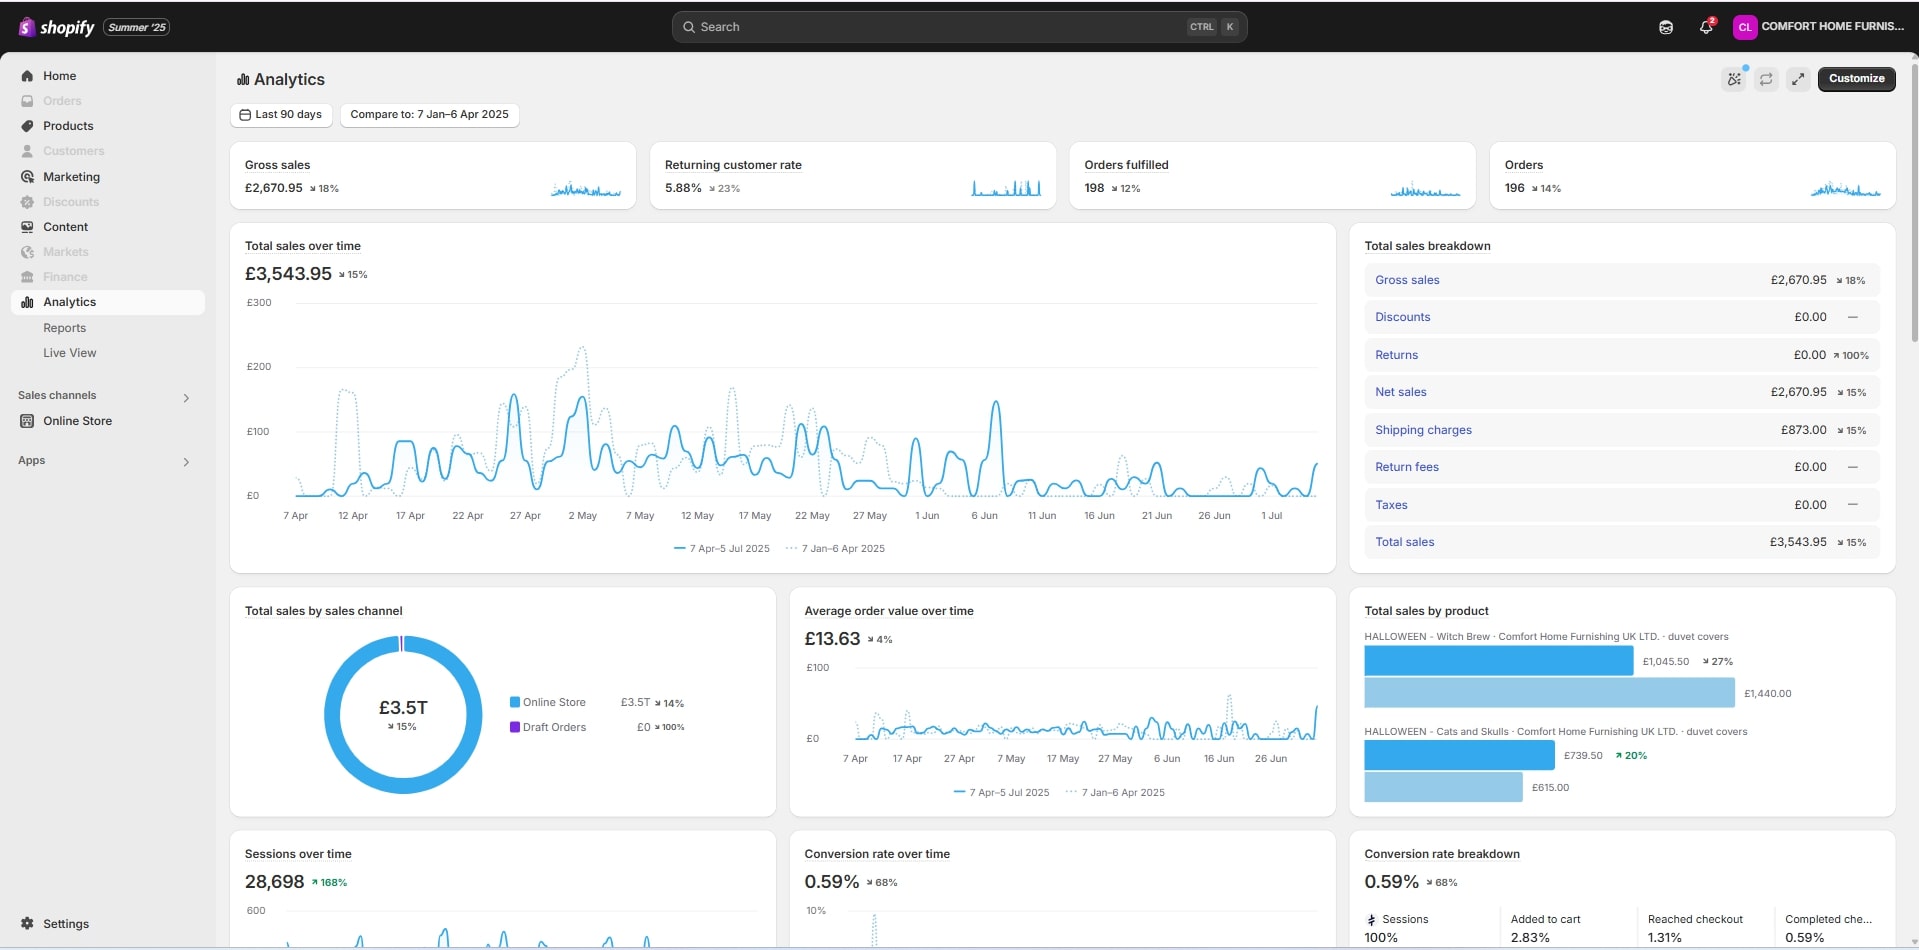Screen dimensions: 1919x950
Task: Expand the Apps section chevron
Action: 186,462
